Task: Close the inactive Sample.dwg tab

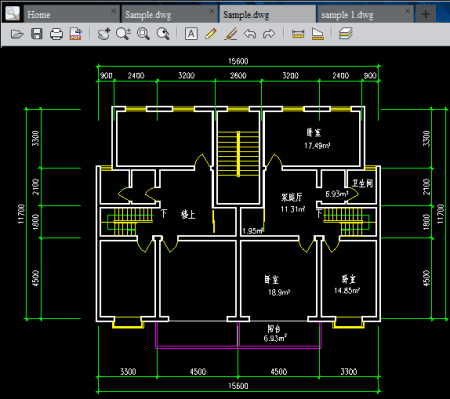Action: [x=211, y=11]
